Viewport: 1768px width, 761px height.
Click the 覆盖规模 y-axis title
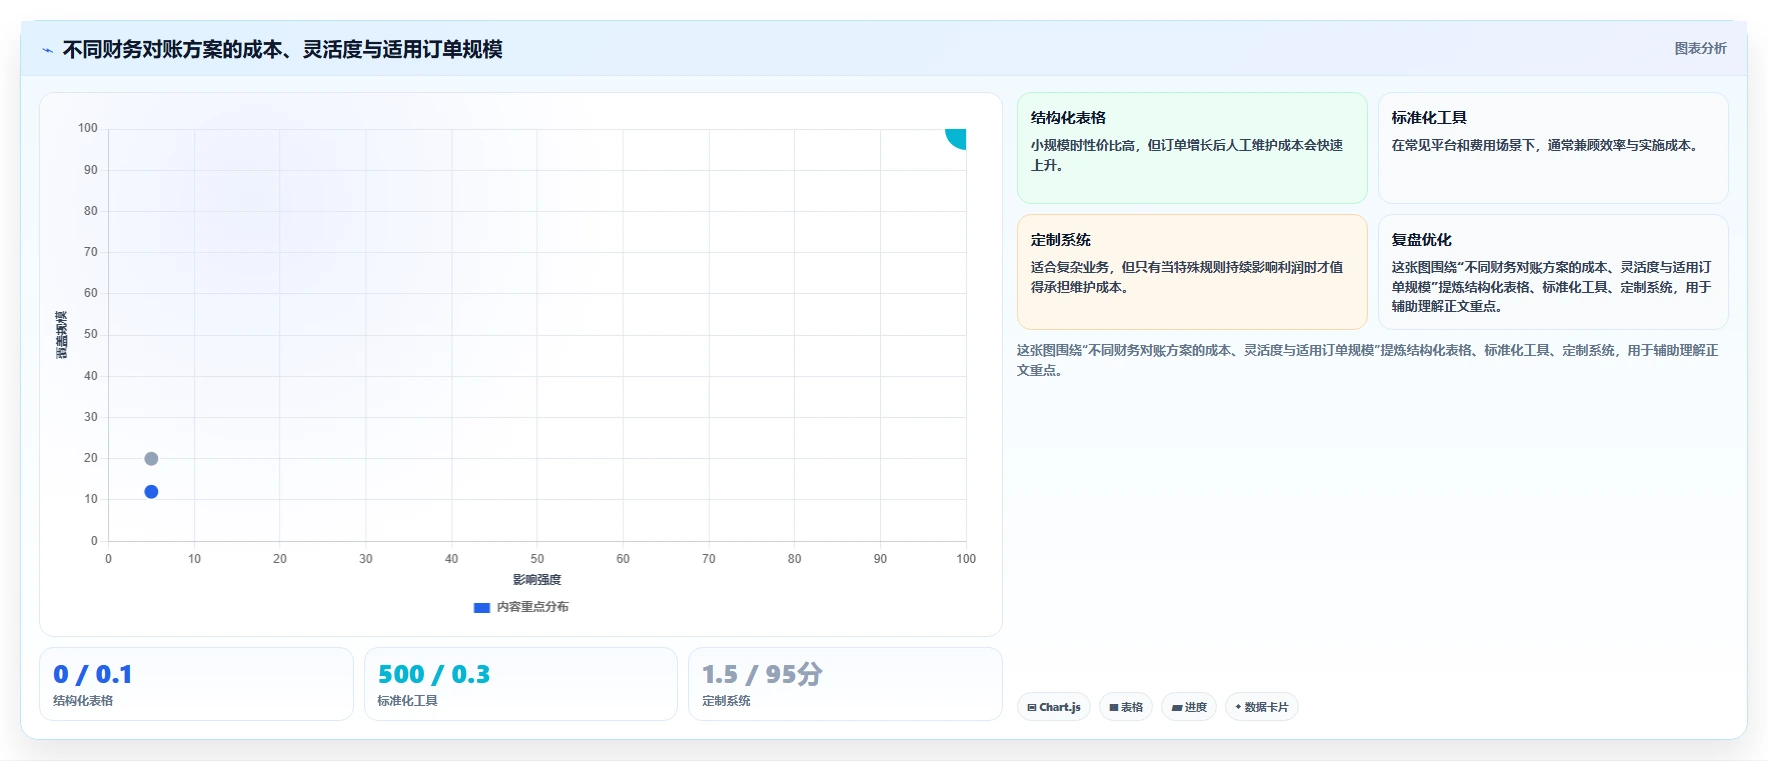[62, 335]
